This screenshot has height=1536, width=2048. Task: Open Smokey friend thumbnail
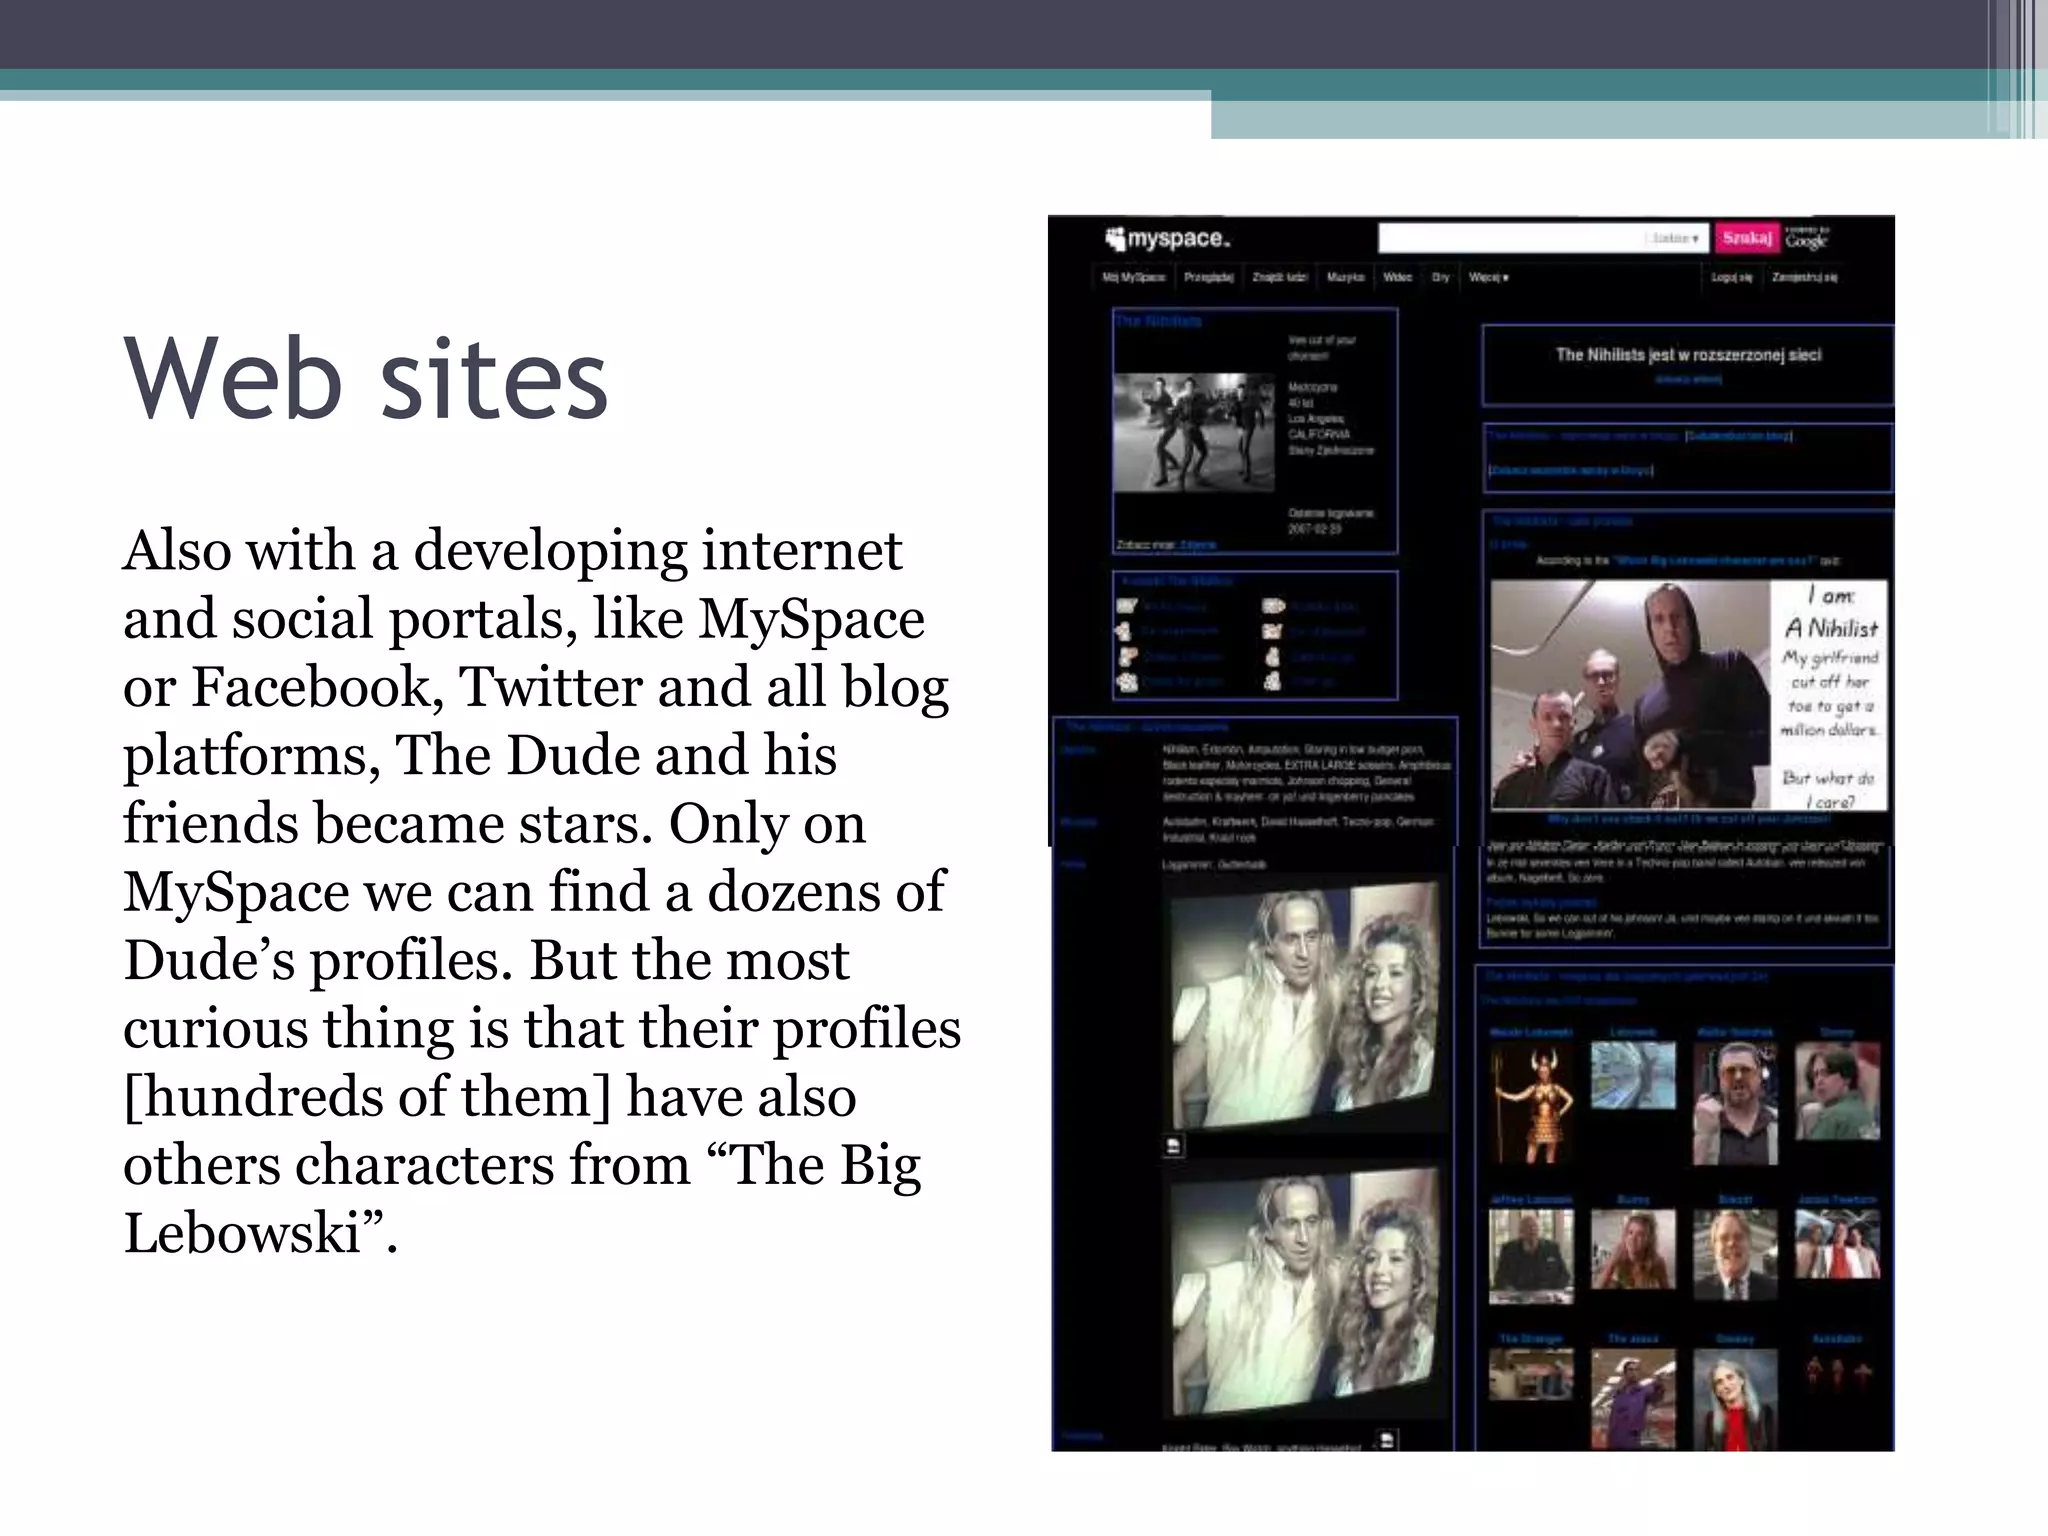coord(1735,1398)
